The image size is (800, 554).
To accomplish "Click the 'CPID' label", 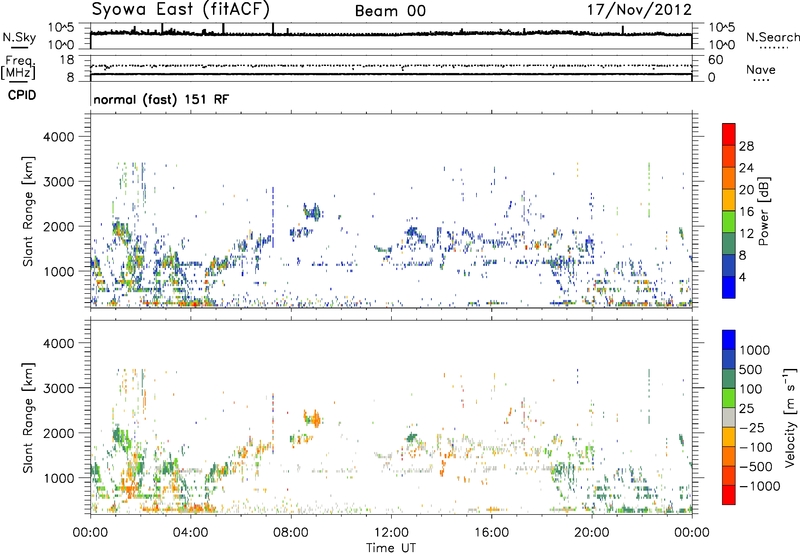I will pyautogui.click(x=21, y=95).
